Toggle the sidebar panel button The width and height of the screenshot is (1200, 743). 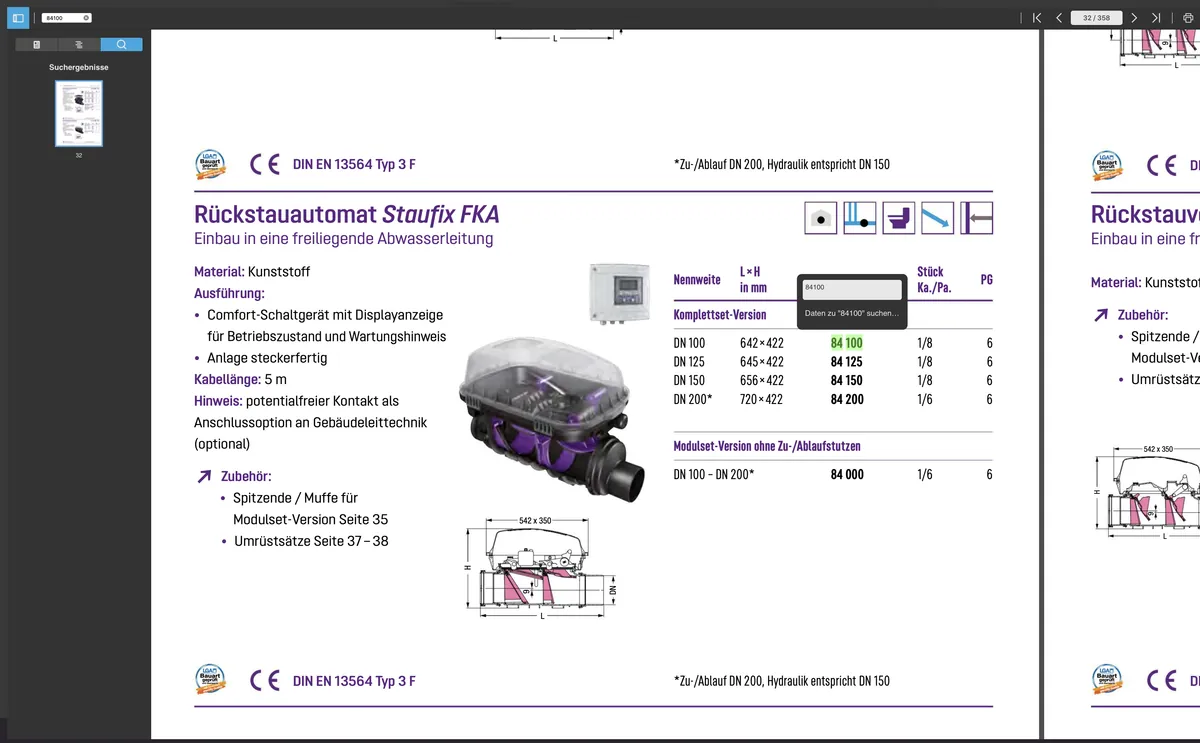point(18,18)
